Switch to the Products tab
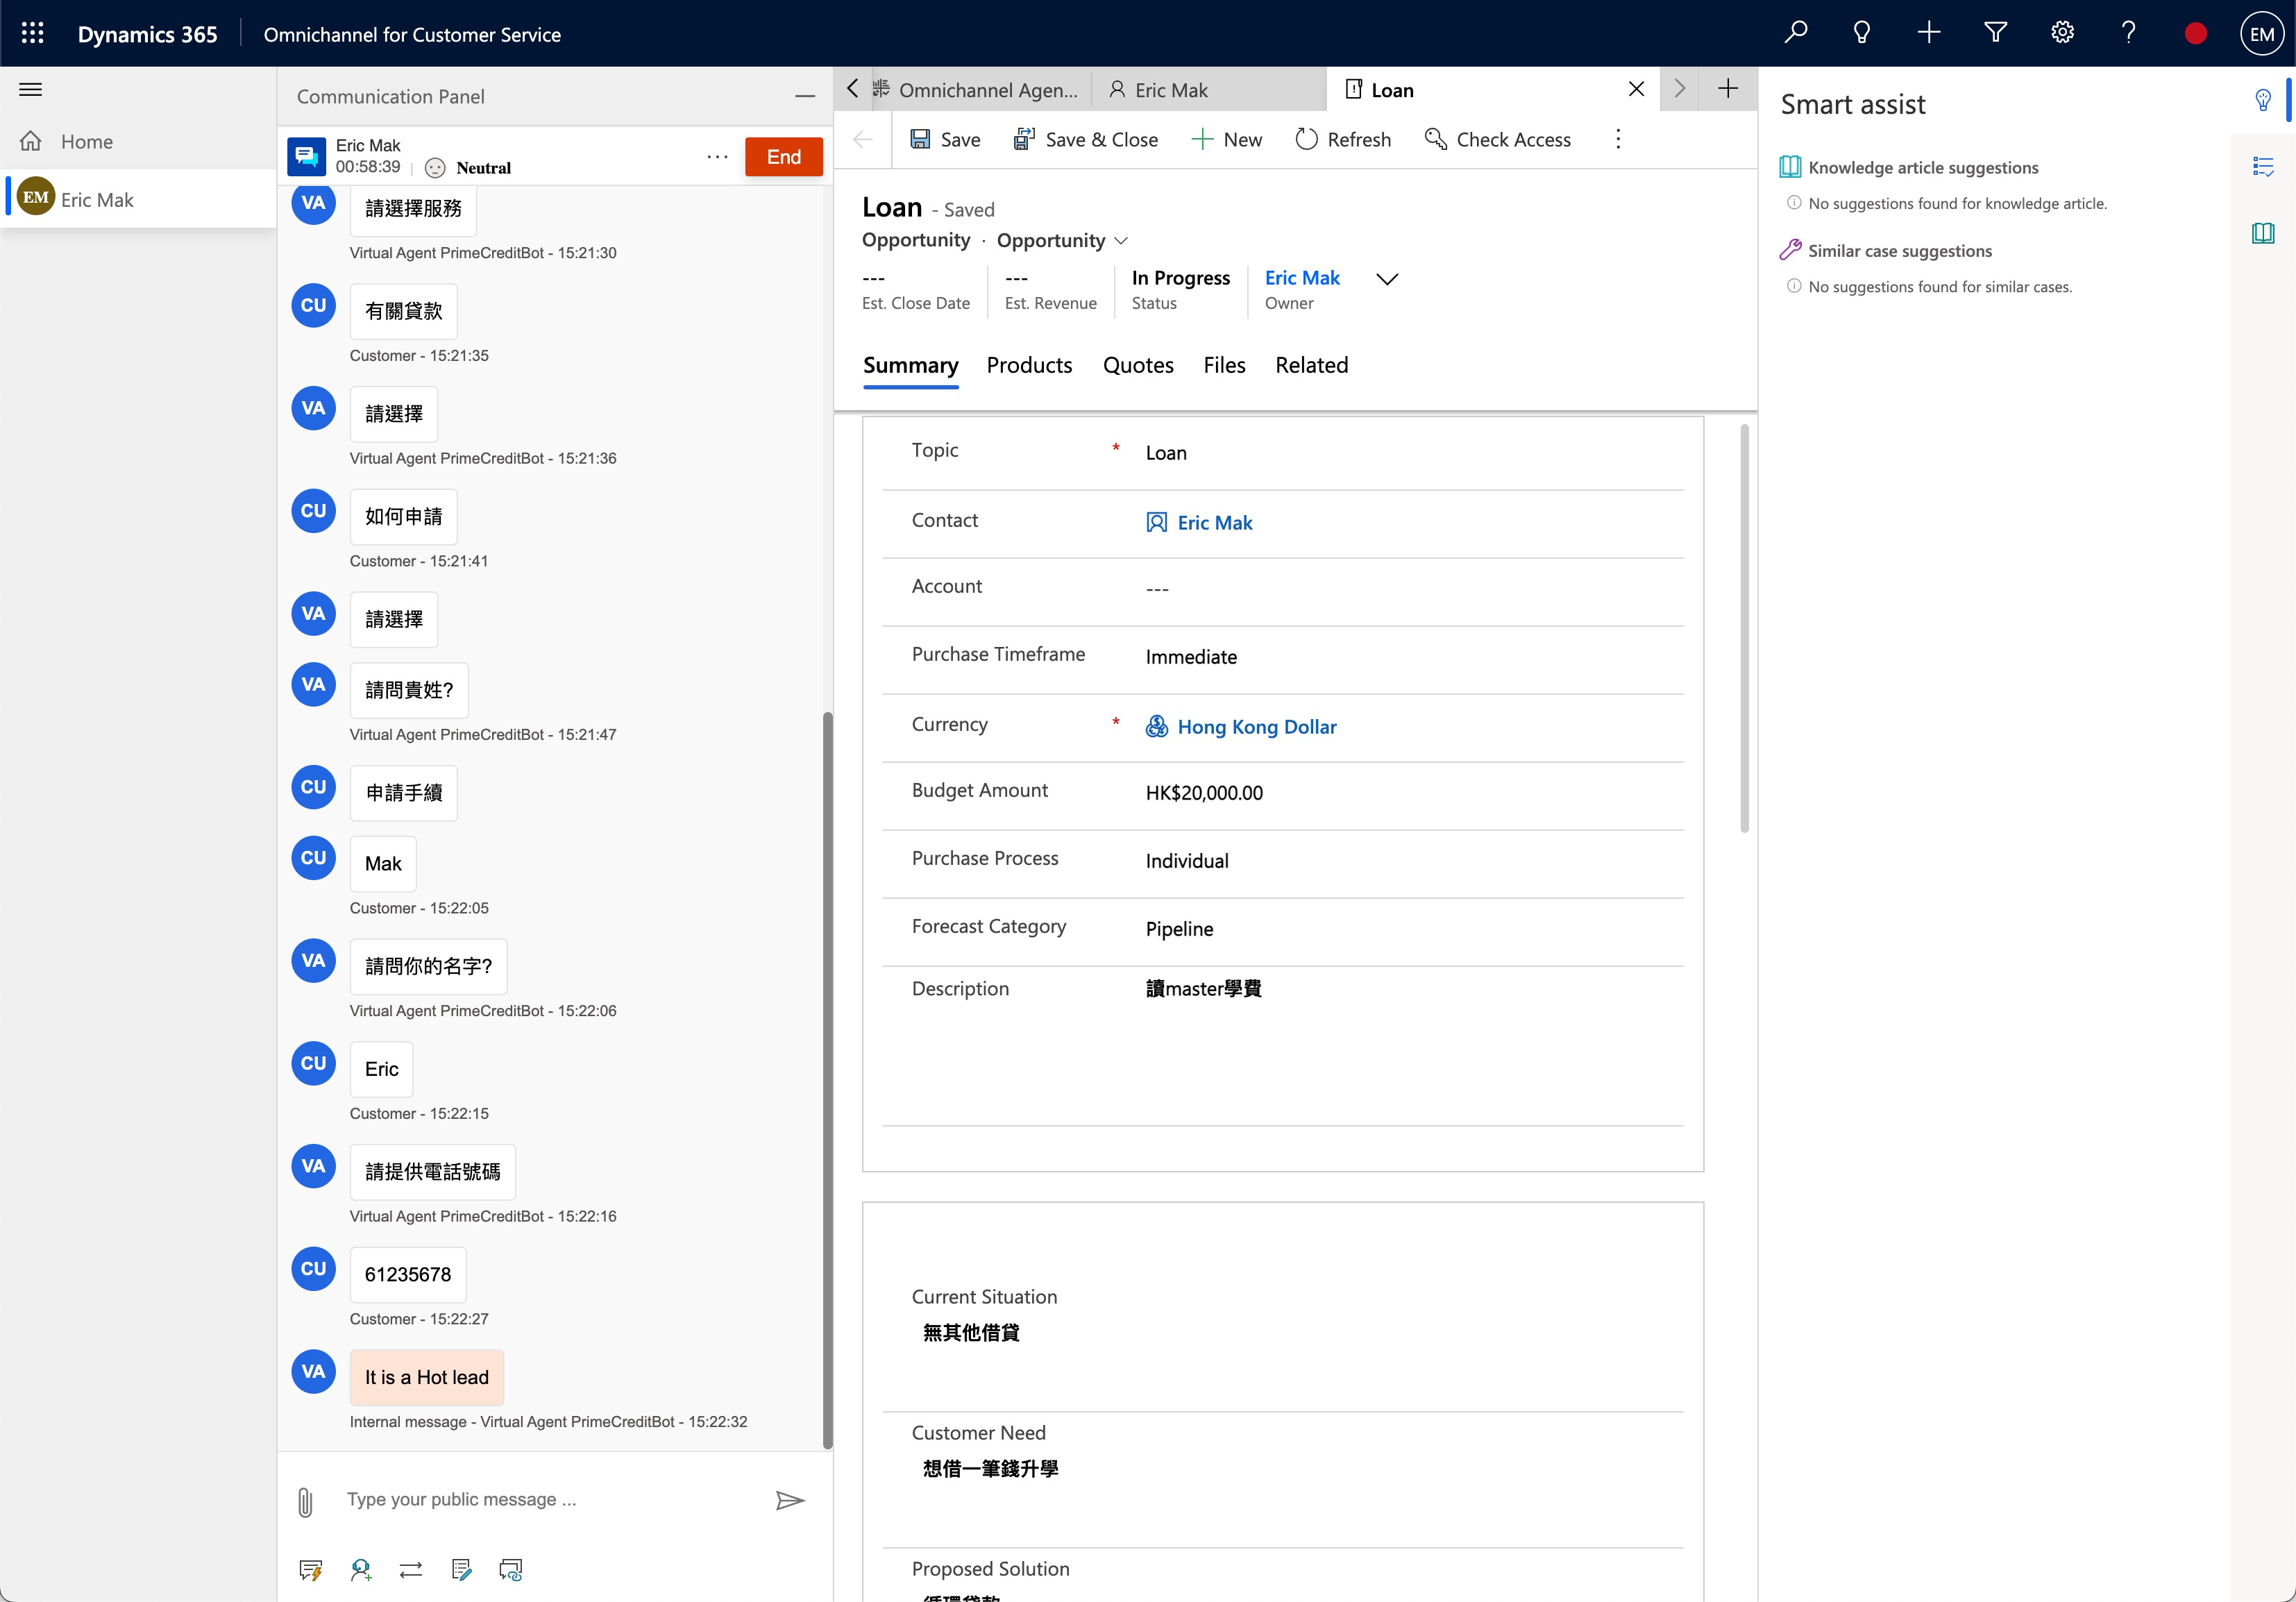 pos(1029,366)
